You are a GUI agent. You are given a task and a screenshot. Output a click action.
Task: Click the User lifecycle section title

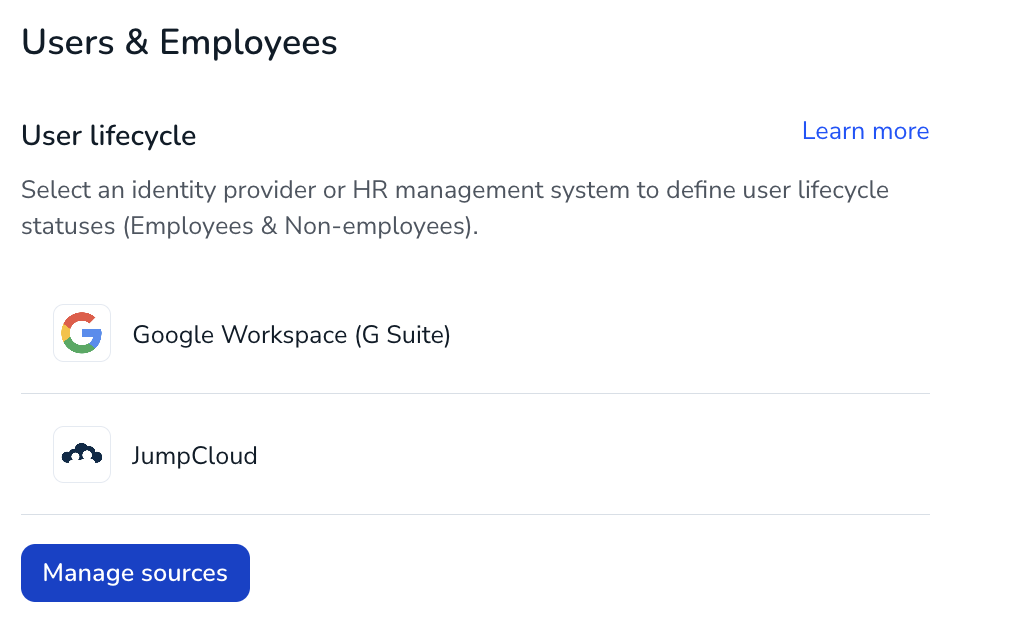pyautogui.click(x=108, y=135)
